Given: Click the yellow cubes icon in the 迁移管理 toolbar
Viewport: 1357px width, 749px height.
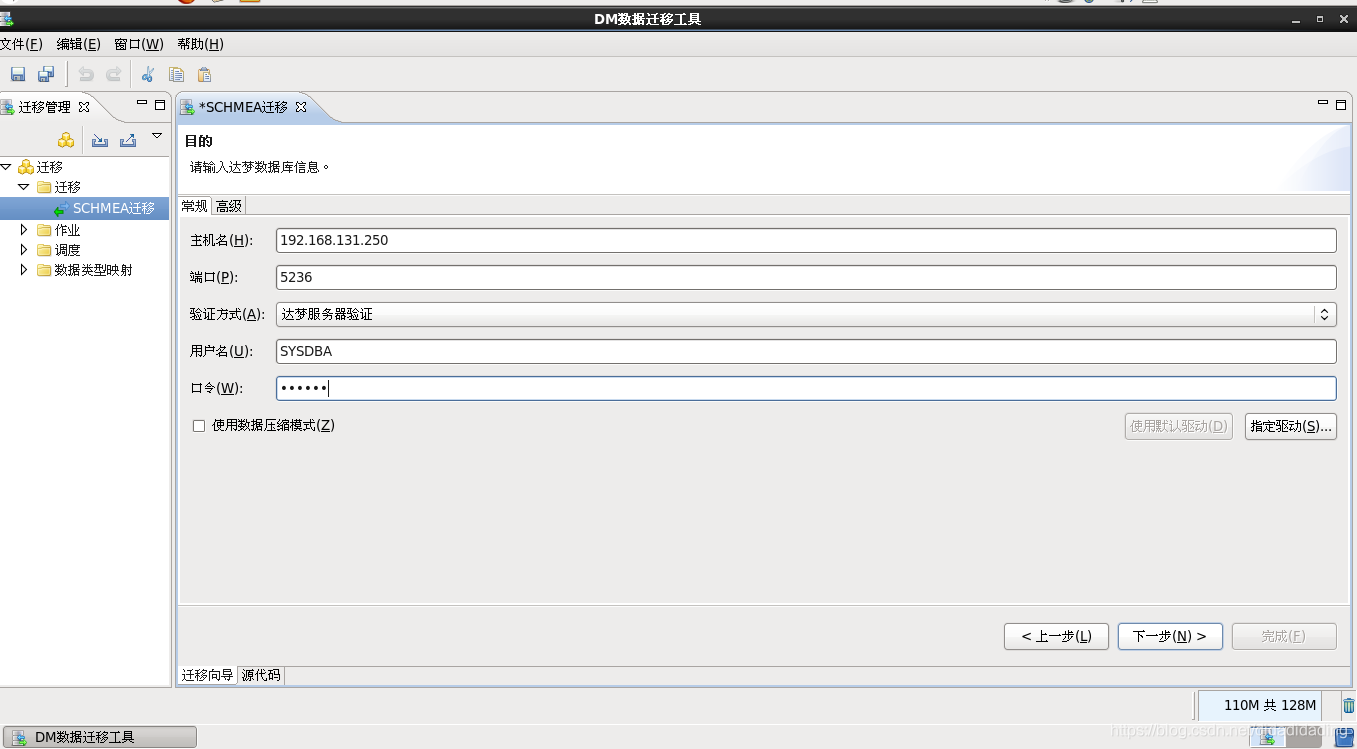Looking at the screenshot, I should point(66,140).
